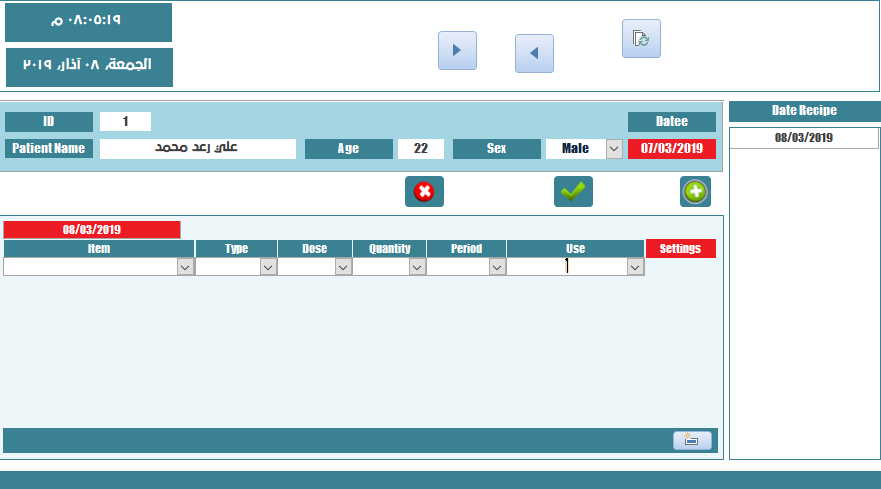Click the green checkmark save button
Screen dimensions: 881x489
point(573,192)
